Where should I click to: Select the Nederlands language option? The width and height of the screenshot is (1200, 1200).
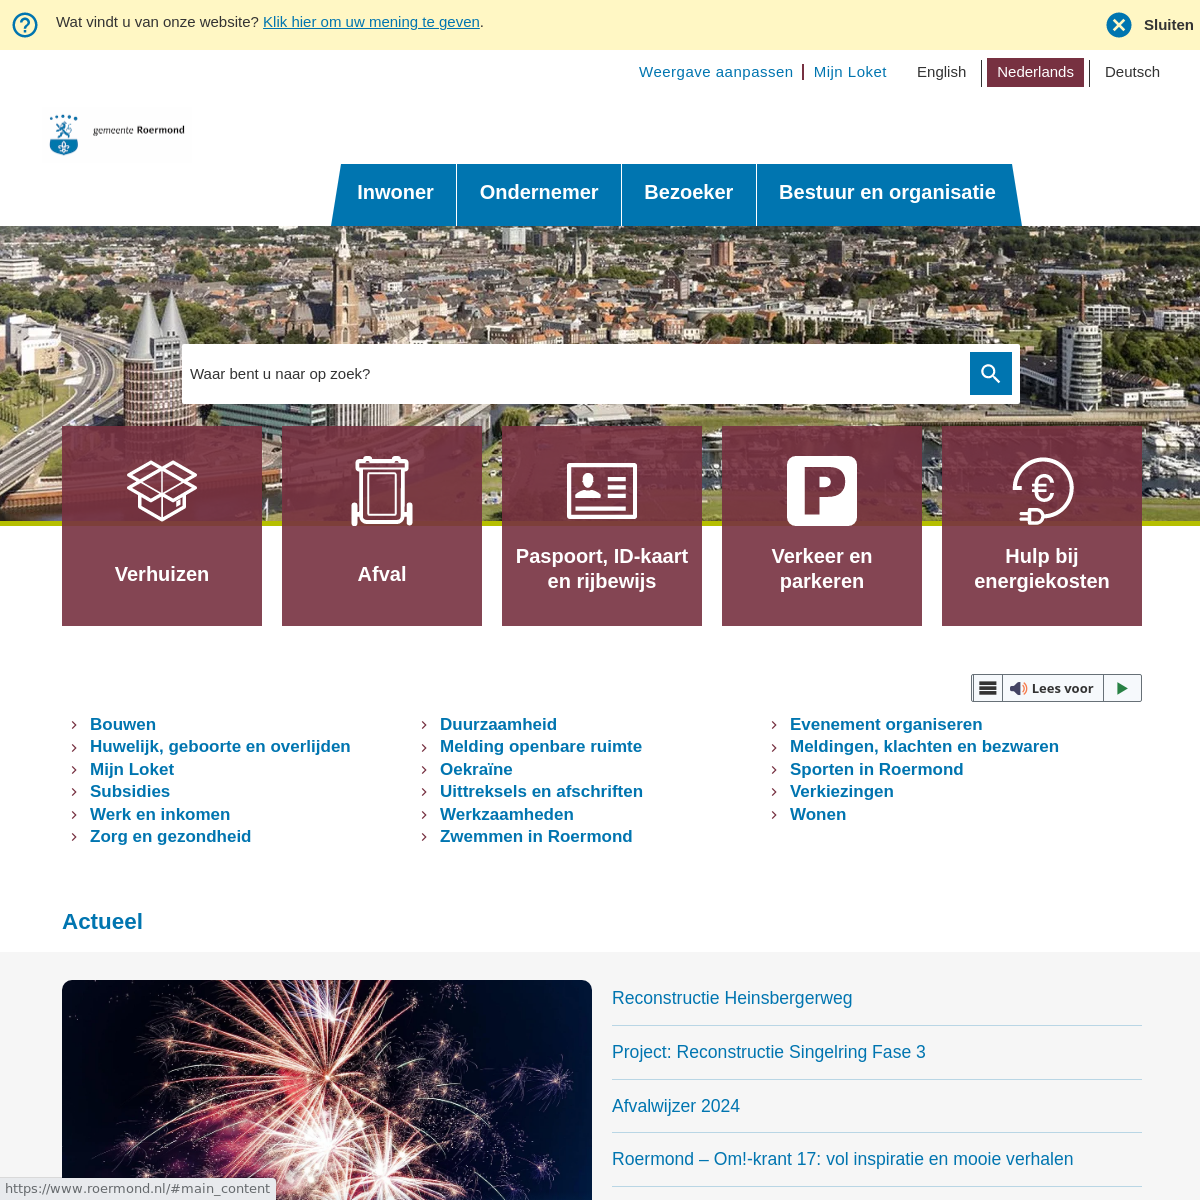(x=1035, y=72)
